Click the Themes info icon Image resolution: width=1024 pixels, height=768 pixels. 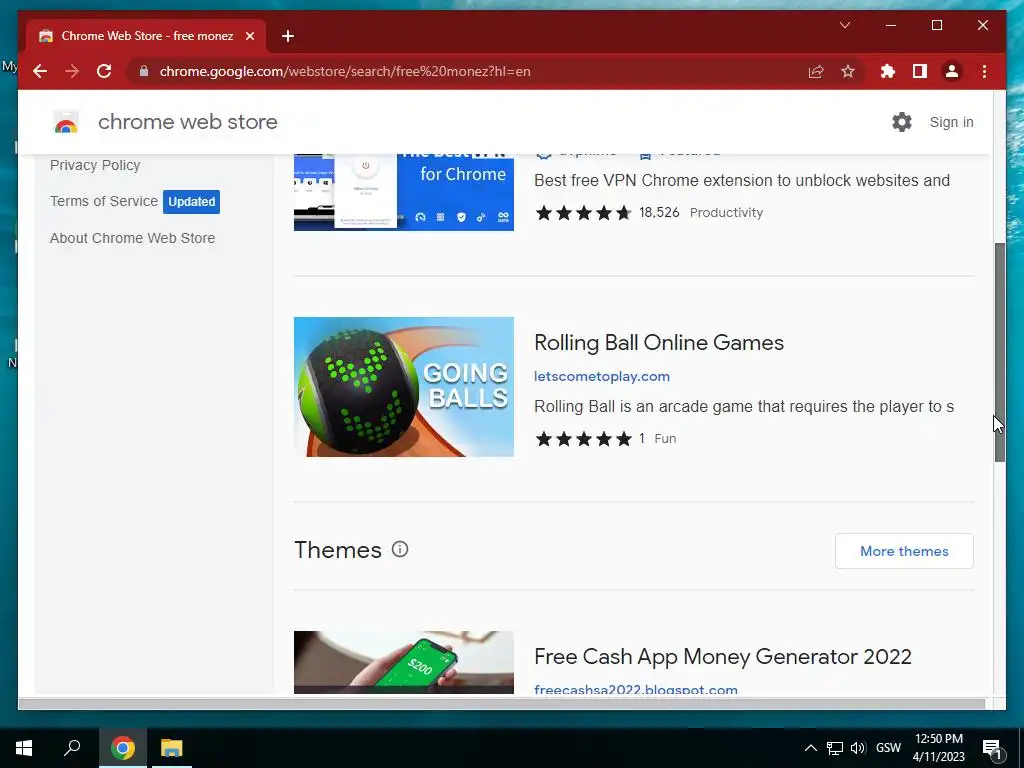(x=400, y=549)
